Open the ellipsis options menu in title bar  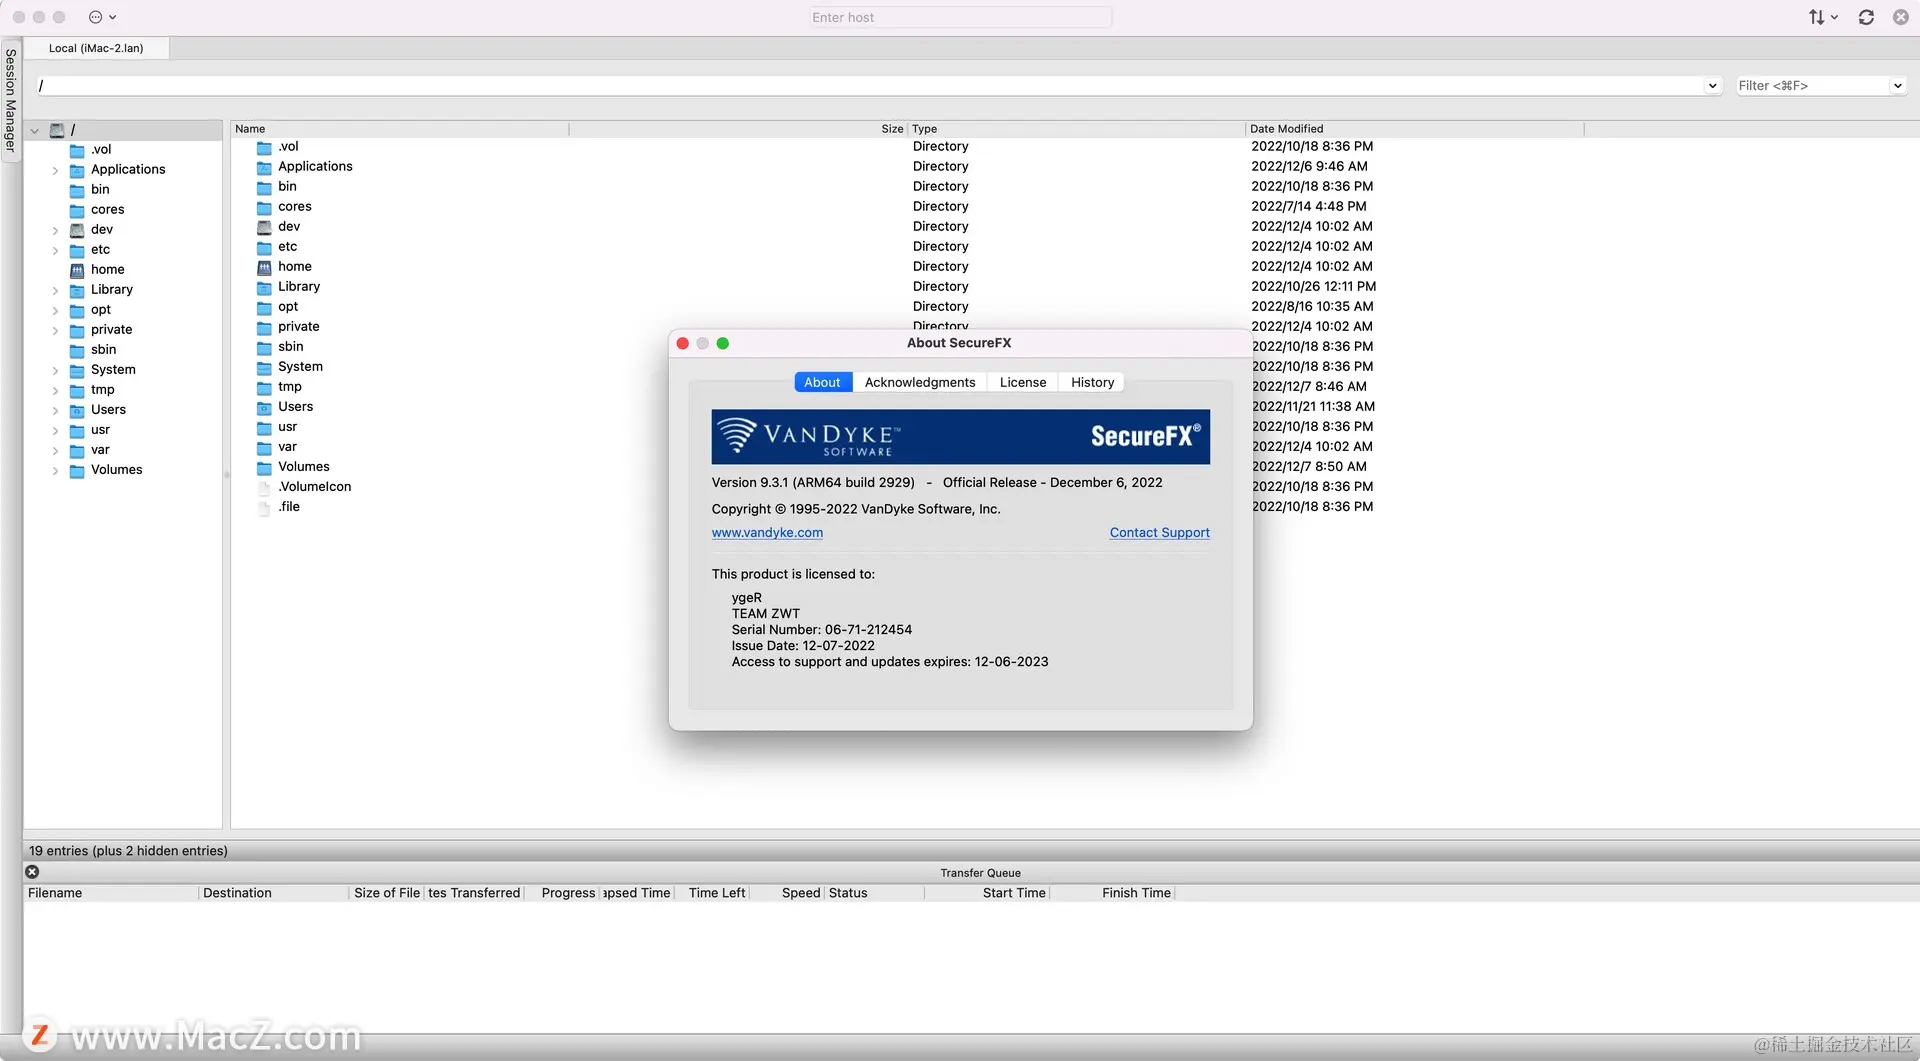[102, 17]
